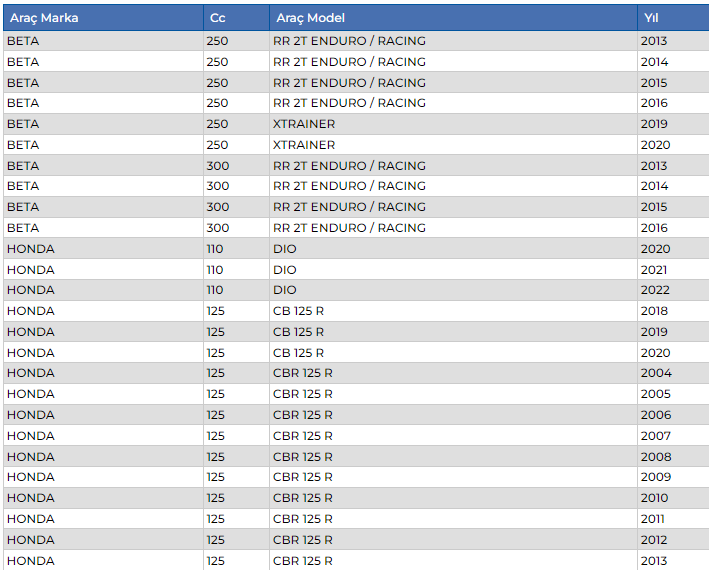Select the DIO model cell for 2020
Viewport: 709px width, 570px height.
tap(285, 249)
